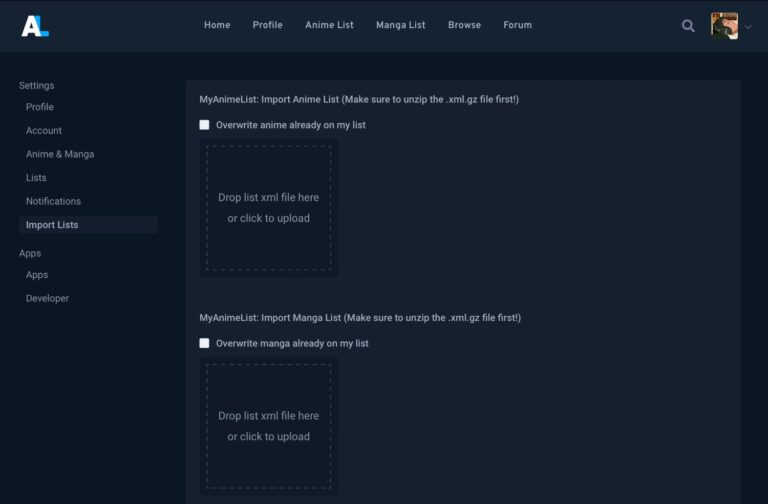Go to Home in top navigation
Viewport: 768px width, 504px height.
(x=217, y=25)
